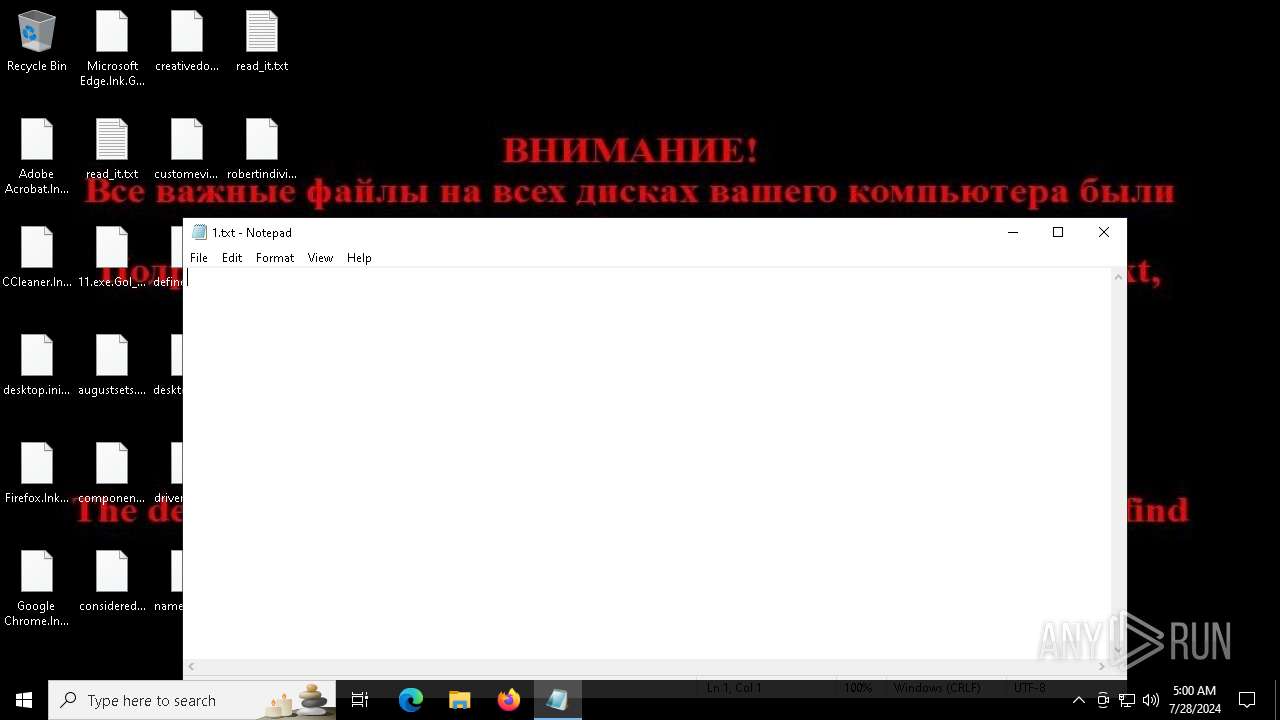This screenshot has height=720, width=1280.
Task: Open the Windows Start menu
Action: (x=24, y=700)
